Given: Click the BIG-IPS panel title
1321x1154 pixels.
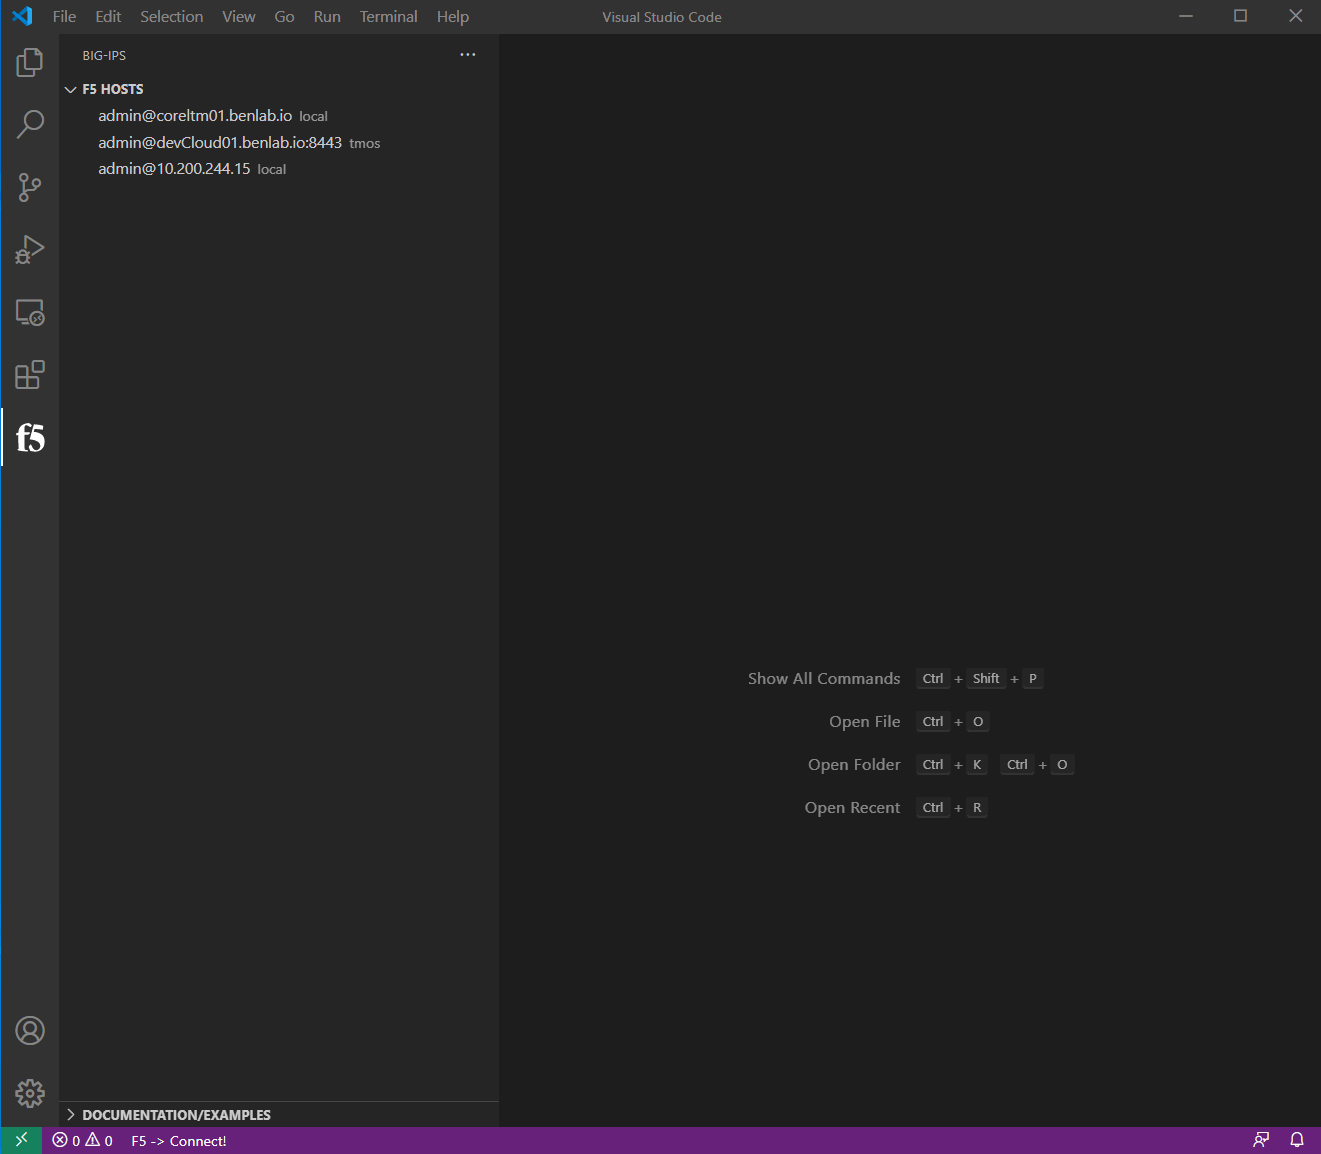Looking at the screenshot, I should (x=104, y=55).
